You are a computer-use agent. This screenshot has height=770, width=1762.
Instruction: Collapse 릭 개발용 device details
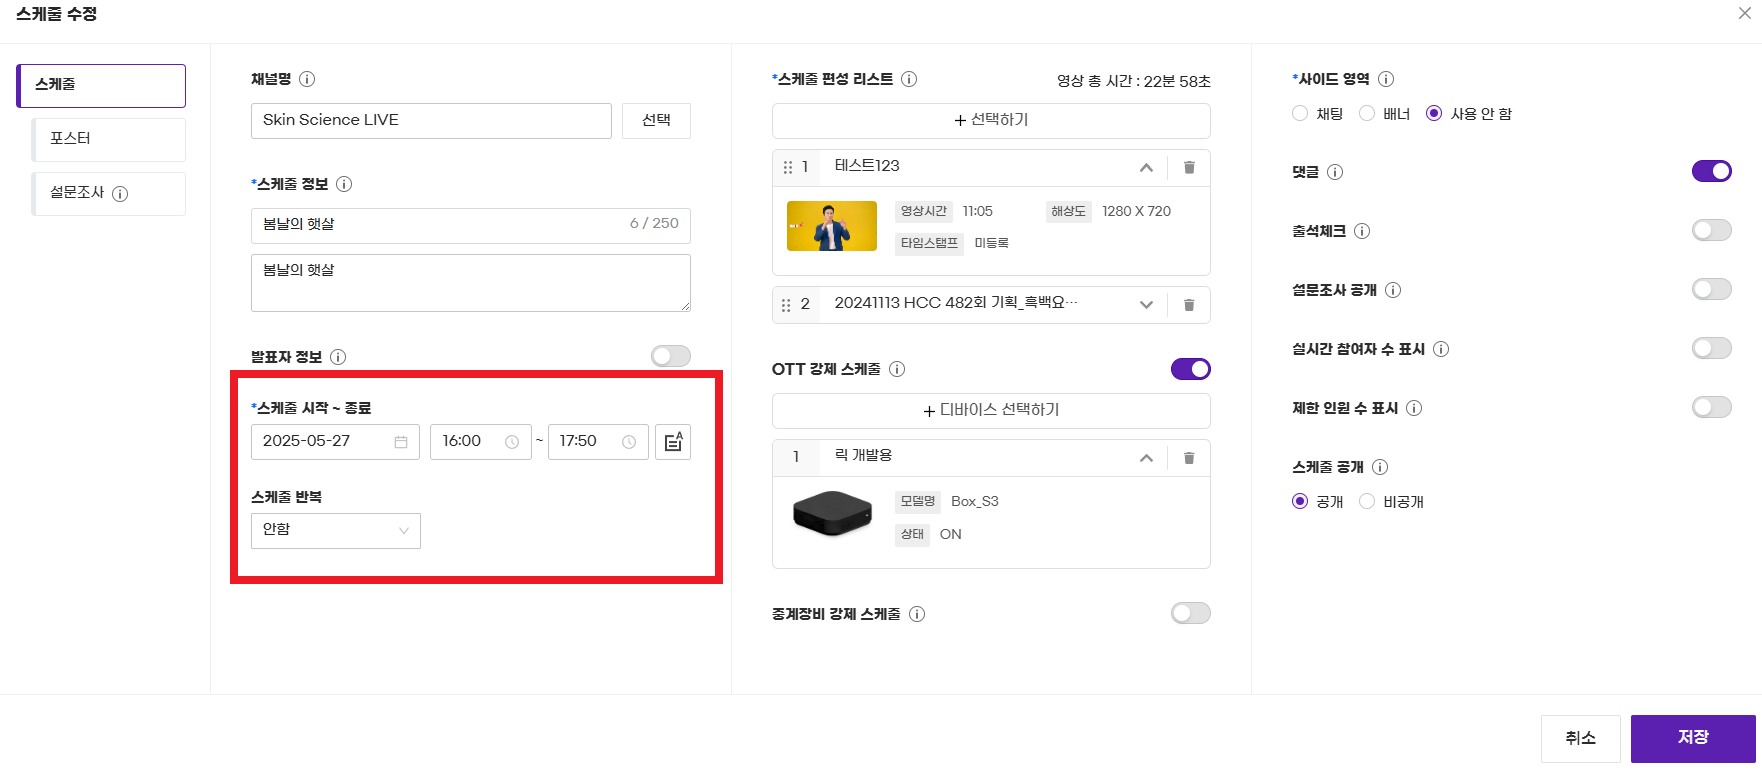(x=1146, y=458)
